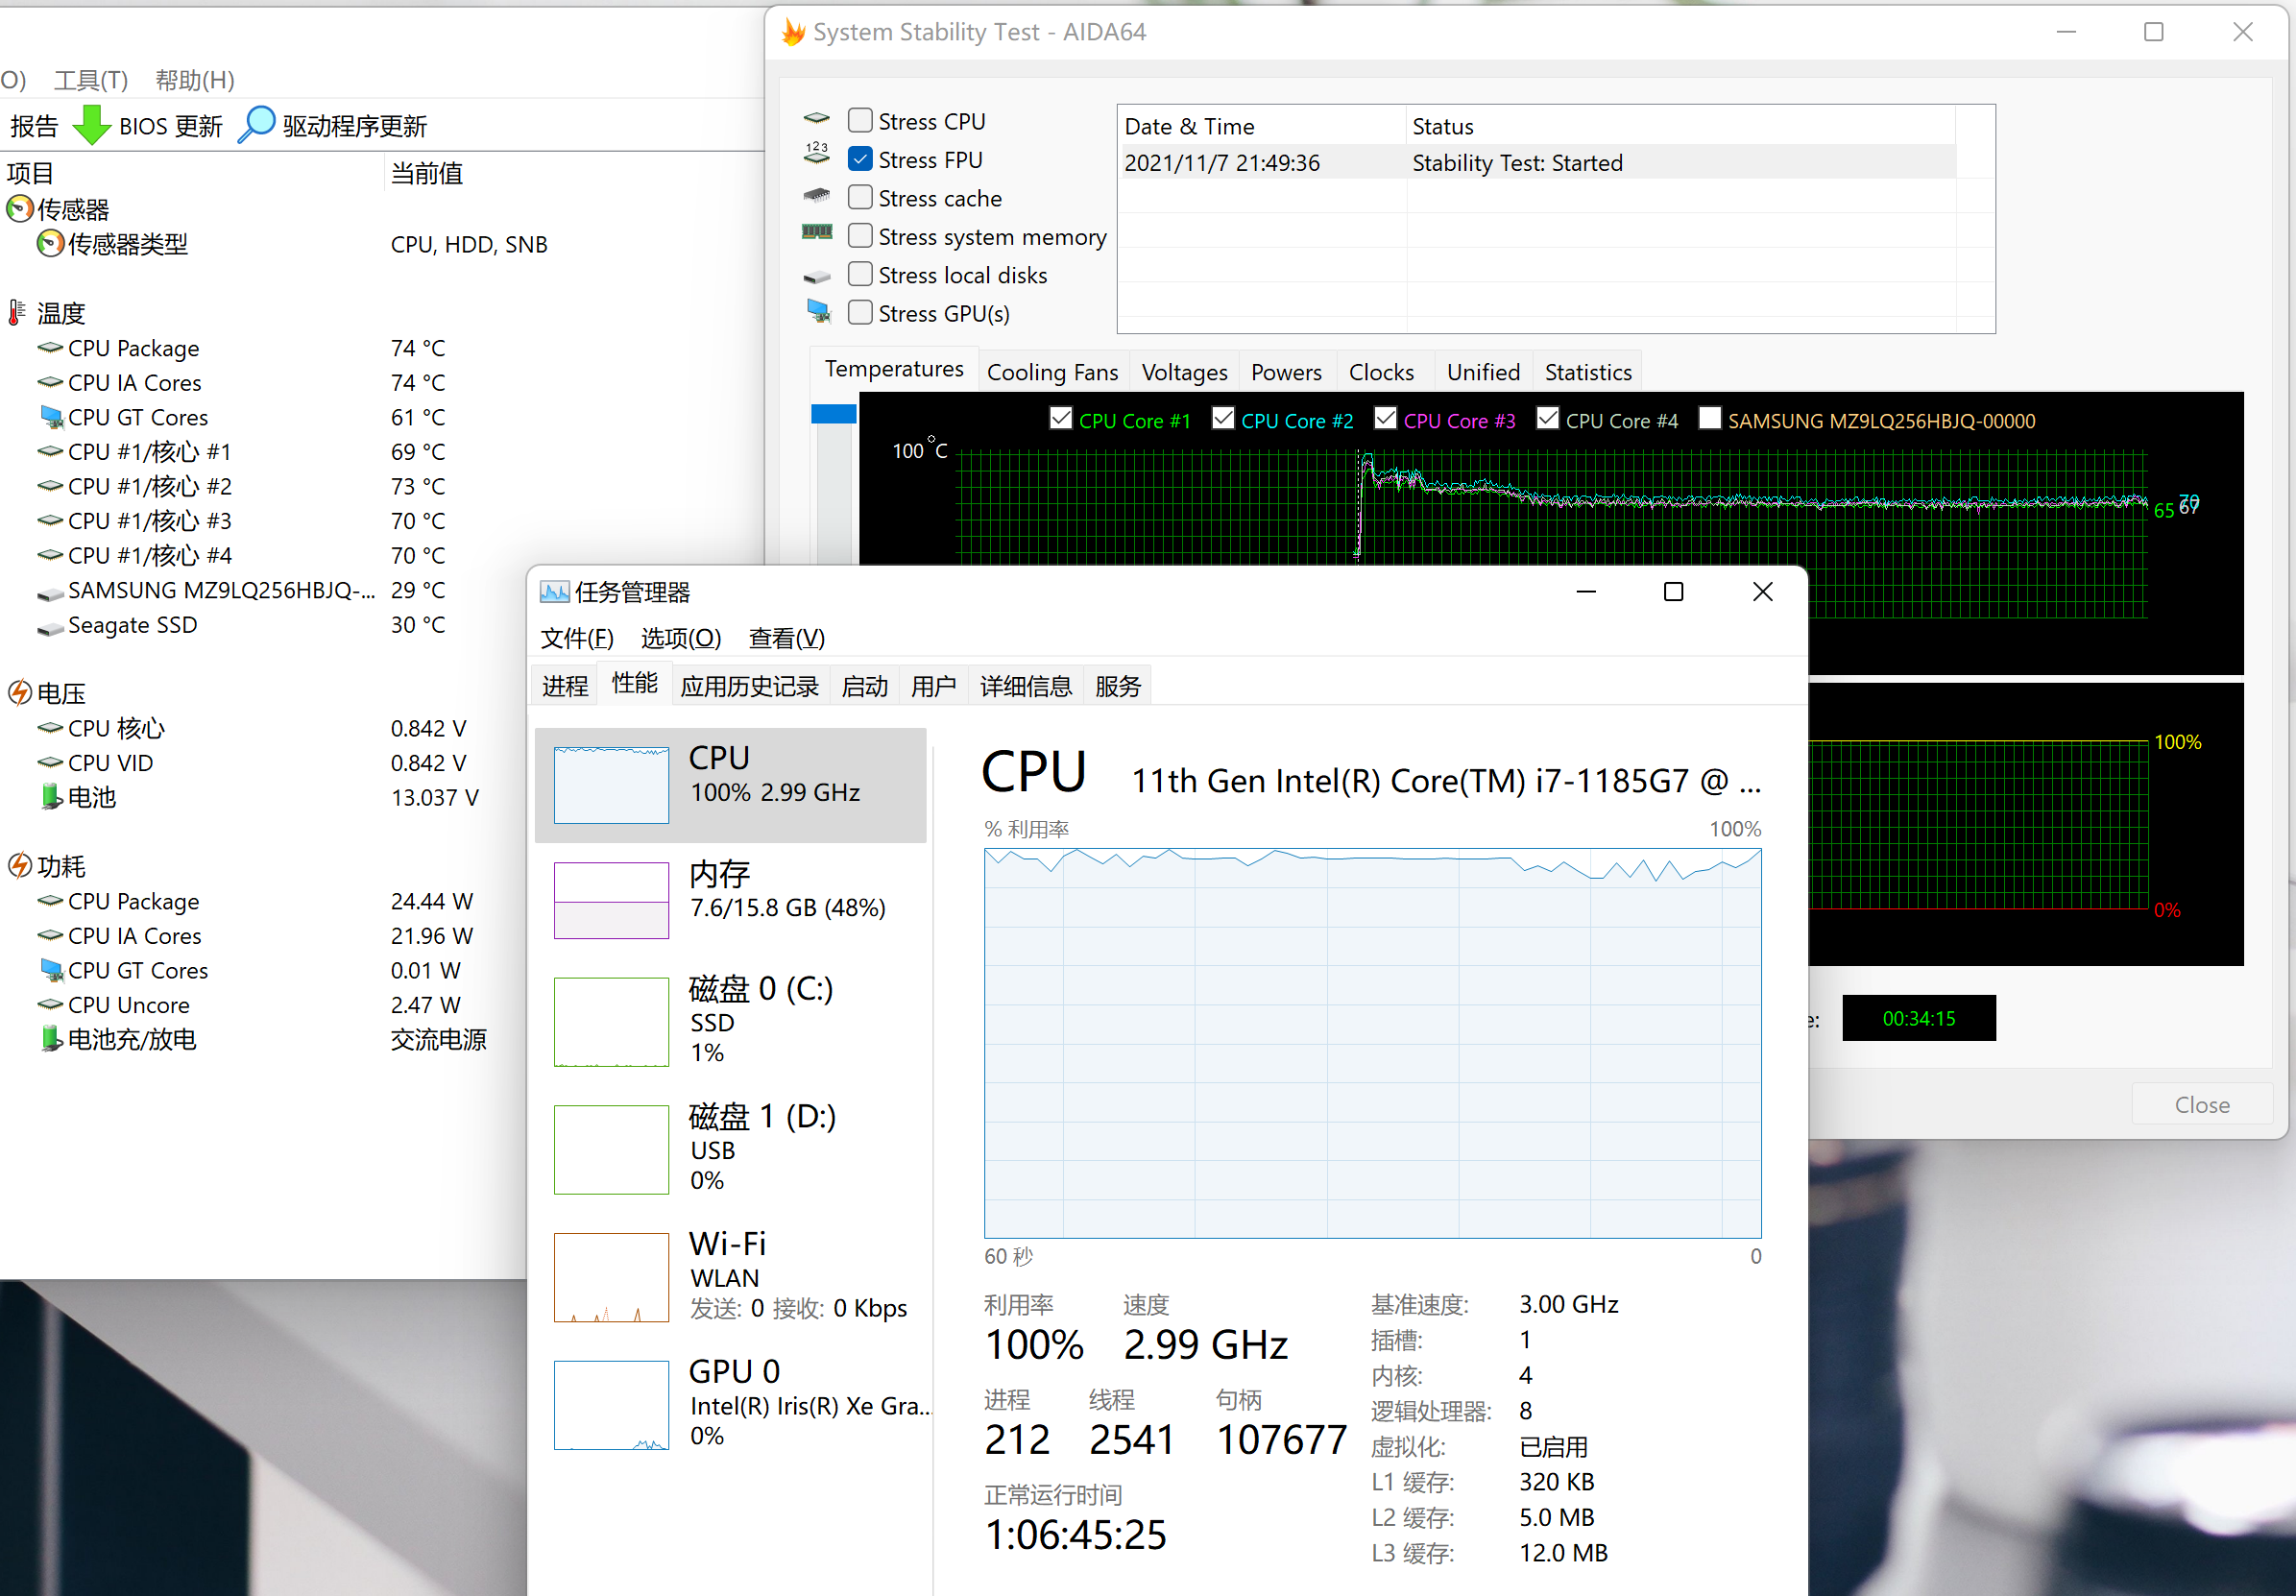
Task: Click the Close button in stability test
Action: click(2202, 1104)
